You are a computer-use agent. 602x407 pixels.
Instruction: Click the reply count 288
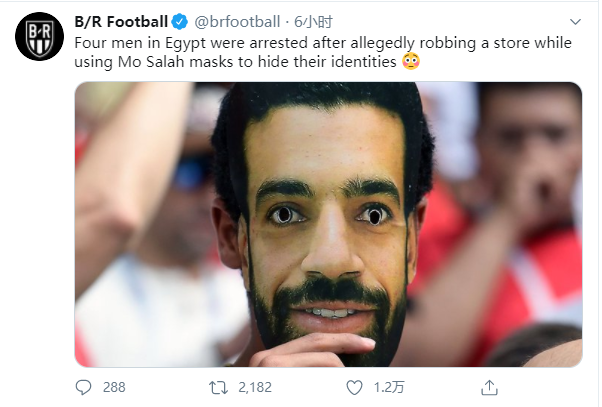(114, 386)
